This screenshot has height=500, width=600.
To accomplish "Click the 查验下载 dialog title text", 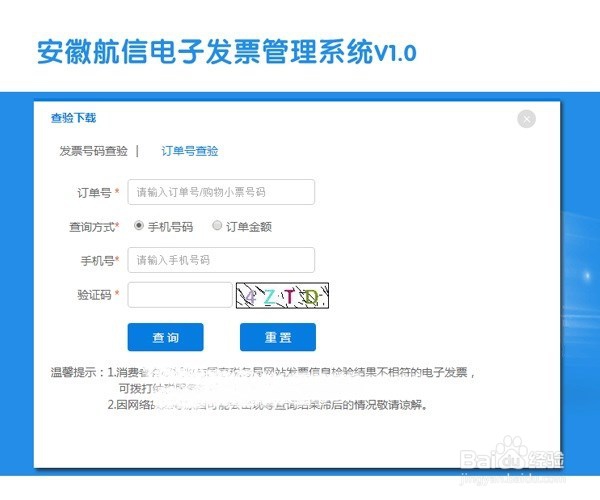I will [x=73, y=118].
